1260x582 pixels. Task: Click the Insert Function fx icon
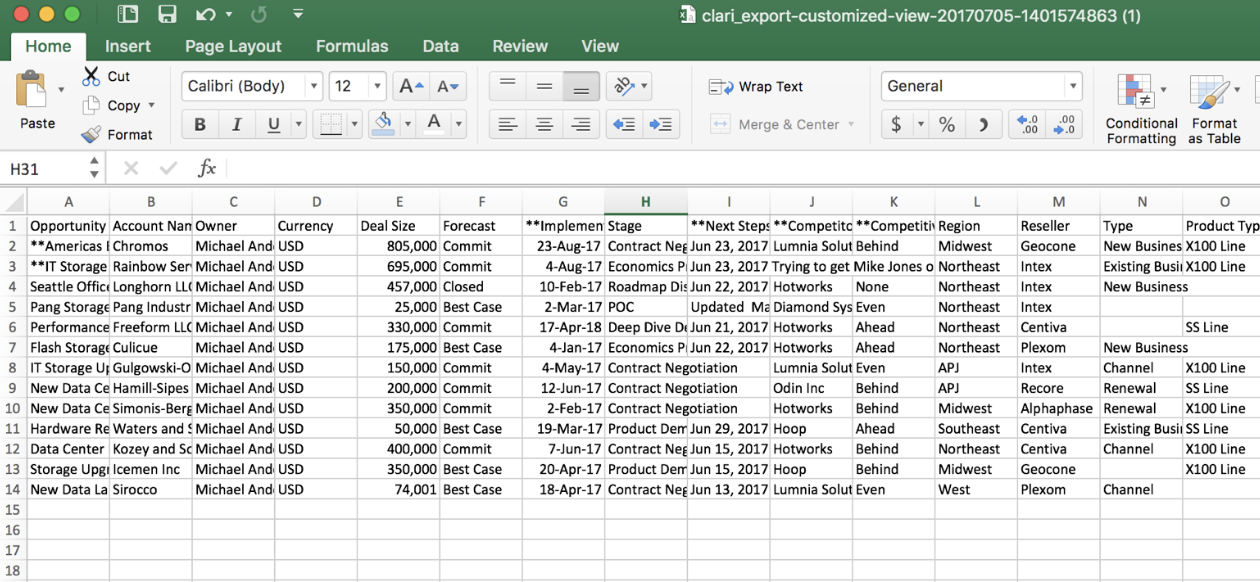click(207, 169)
